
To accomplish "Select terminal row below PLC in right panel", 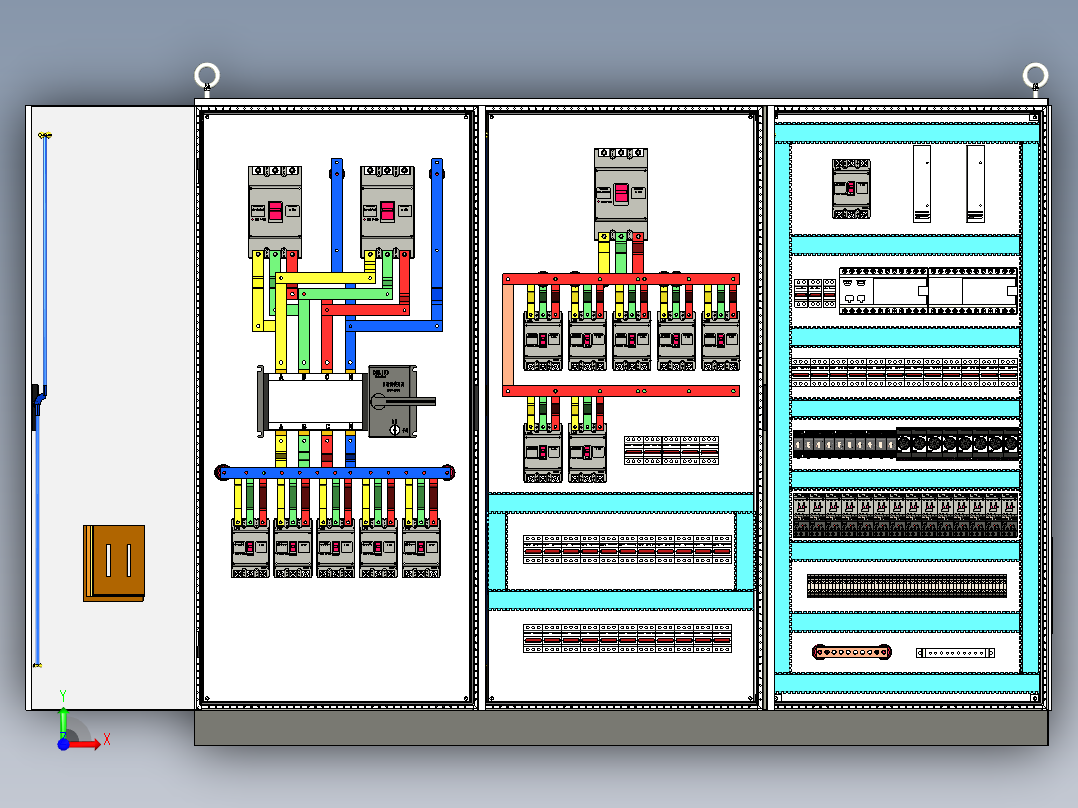I will pos(905,373).
